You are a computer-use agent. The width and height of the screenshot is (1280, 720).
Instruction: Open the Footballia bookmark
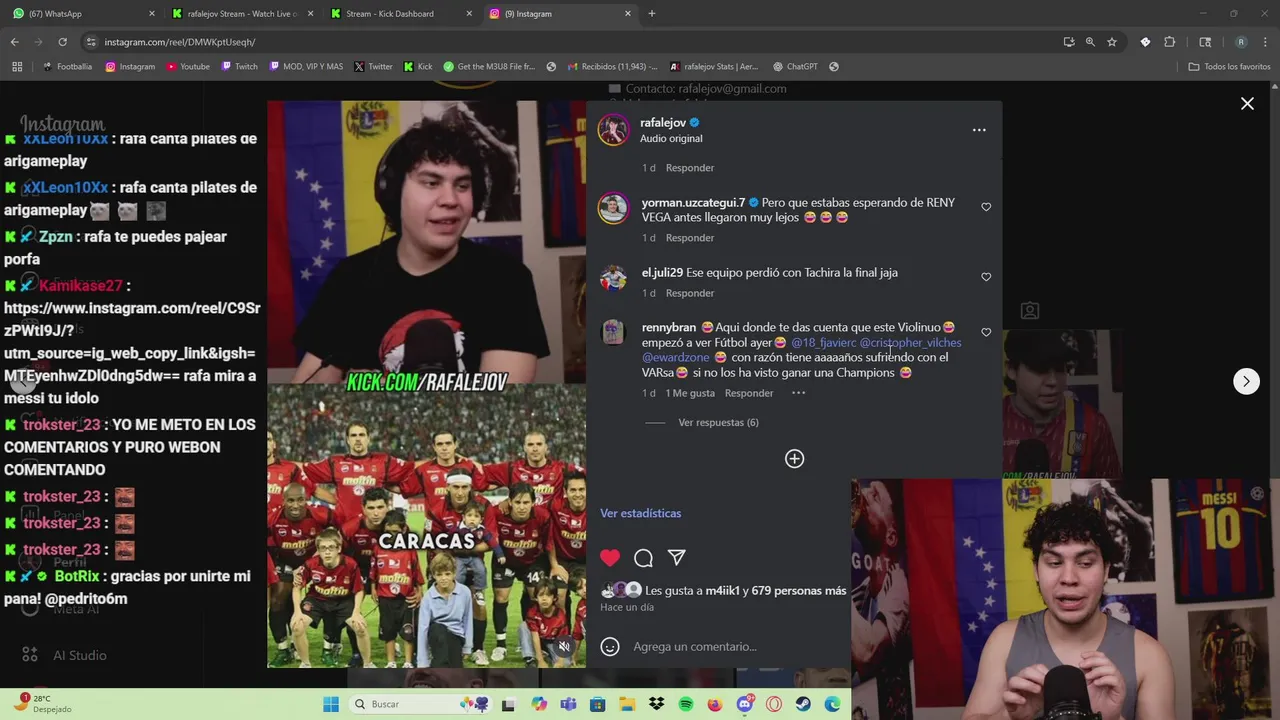(67, 67)
